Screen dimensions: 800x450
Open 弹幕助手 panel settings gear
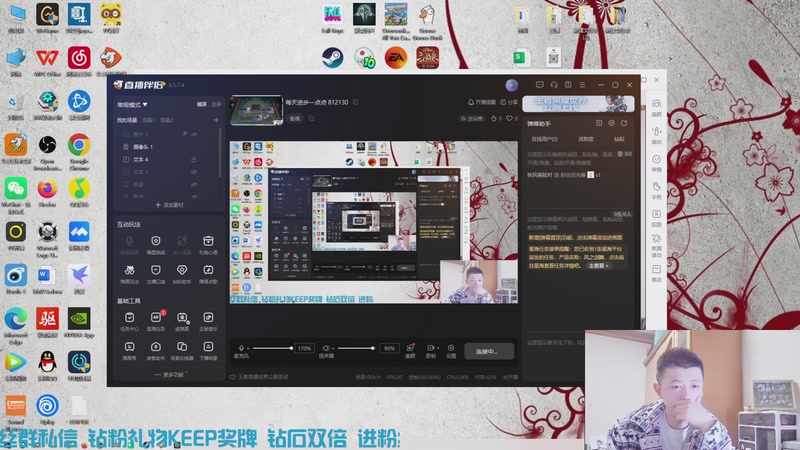coord(611,123)
